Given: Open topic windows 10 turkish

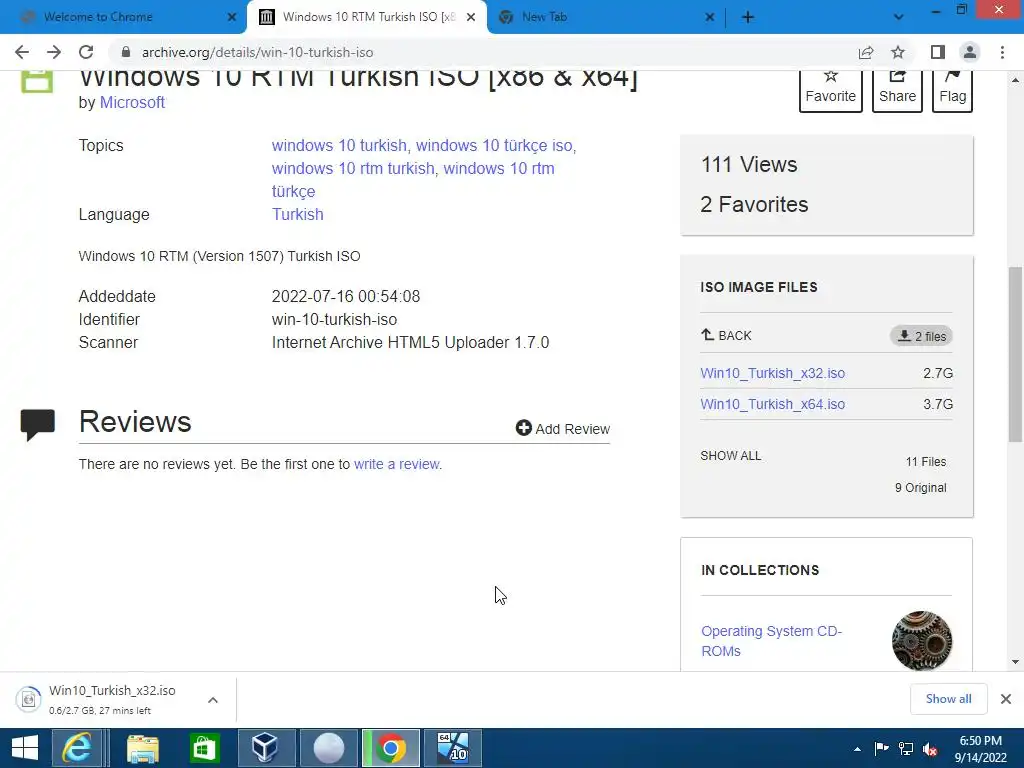Looking at the screenshot, I should point(340,146).
